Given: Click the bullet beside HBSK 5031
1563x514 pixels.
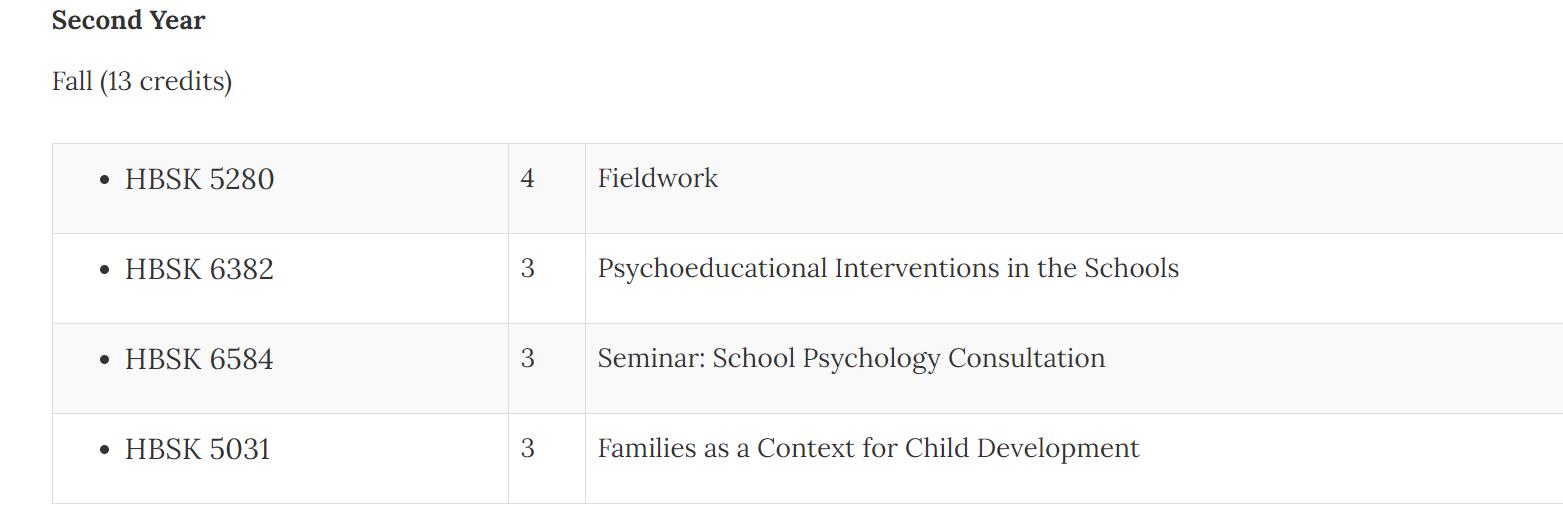Looking at the screenshot, I should pos(105,451).
